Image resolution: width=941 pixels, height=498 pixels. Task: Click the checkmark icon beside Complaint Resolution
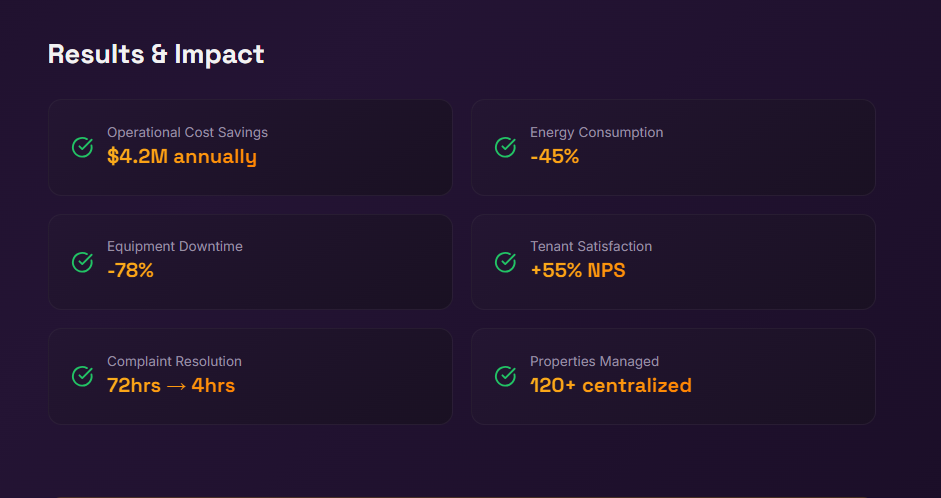click(x=83, y=376)
